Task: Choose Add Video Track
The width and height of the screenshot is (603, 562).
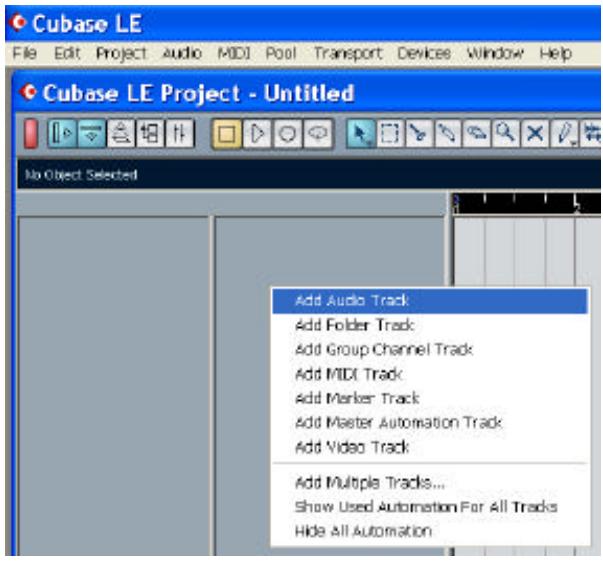Action: tap(430, 447)
